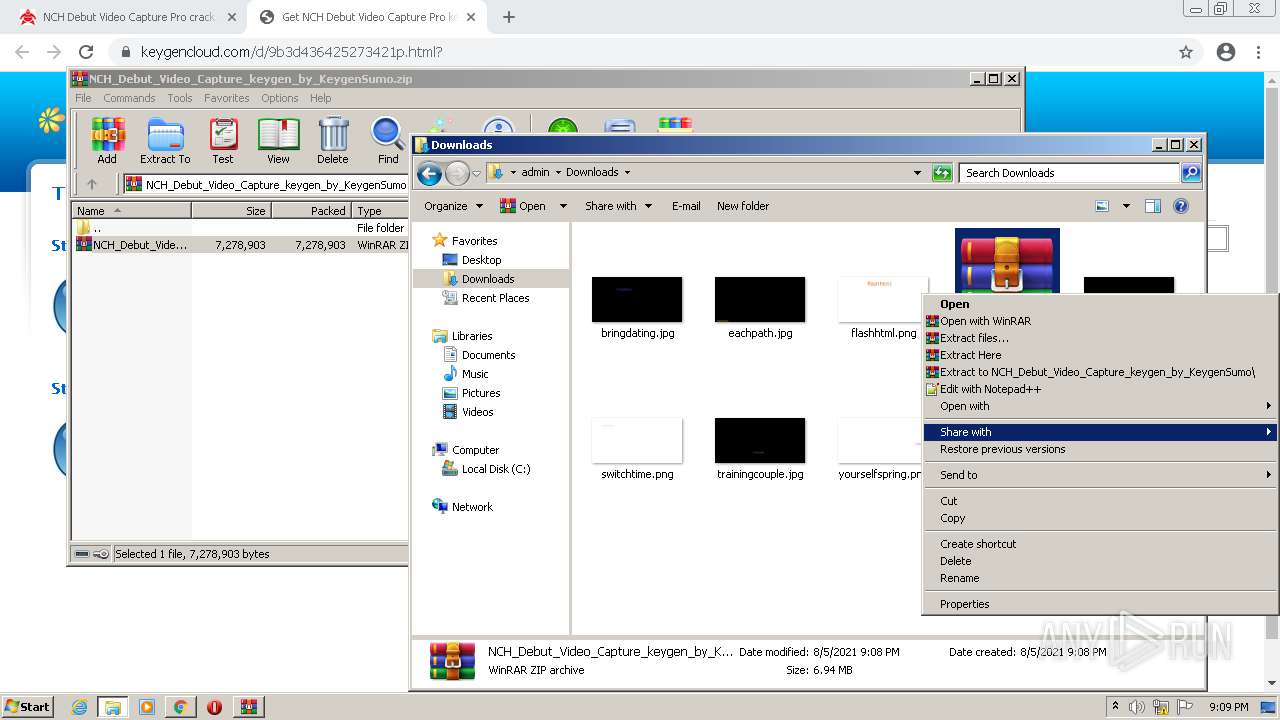Toggle the Explorer preview pane icon
The height and width of the screenshot is (720, 1280).
click(1153, 206)
